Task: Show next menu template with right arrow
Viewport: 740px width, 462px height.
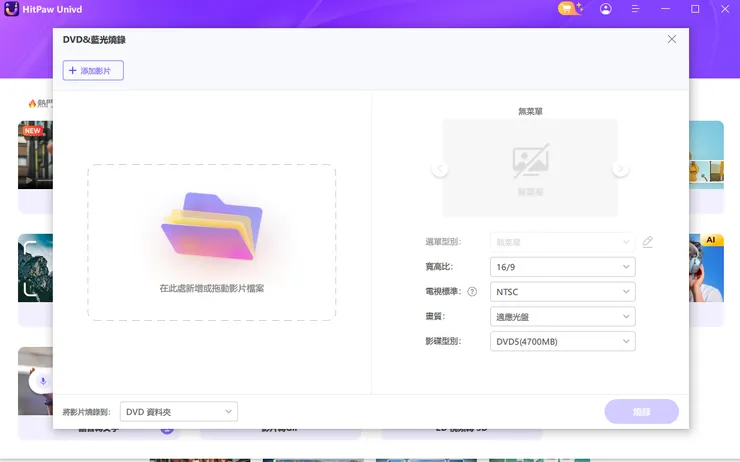Action: click(x=620, y=168)
